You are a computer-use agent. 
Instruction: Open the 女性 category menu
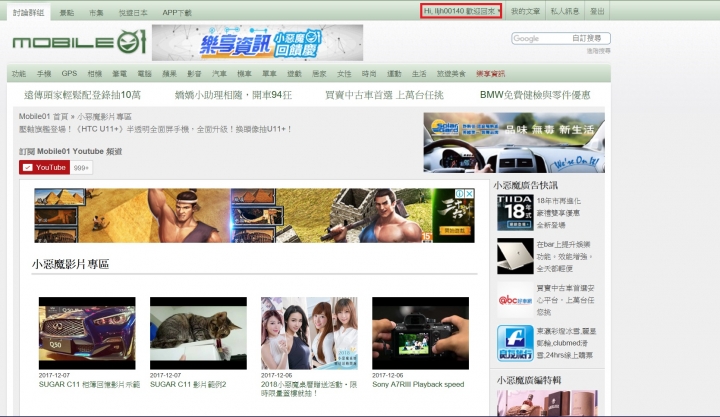tap(344, 73)
